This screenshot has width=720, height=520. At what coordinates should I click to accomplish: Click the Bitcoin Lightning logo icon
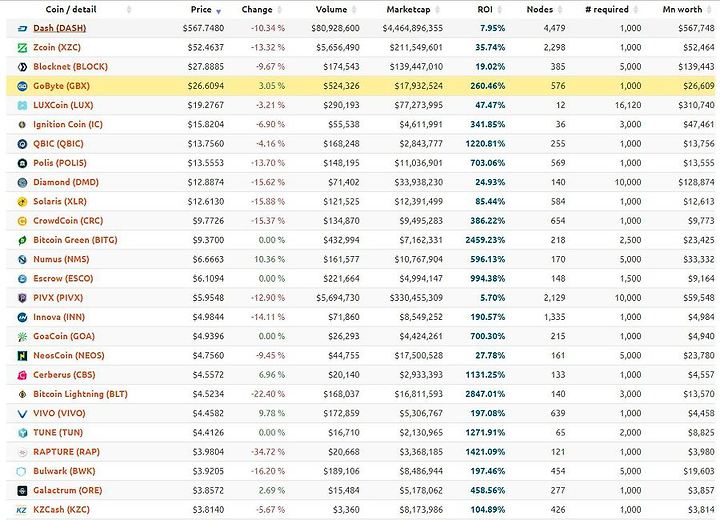pos(22,395)
